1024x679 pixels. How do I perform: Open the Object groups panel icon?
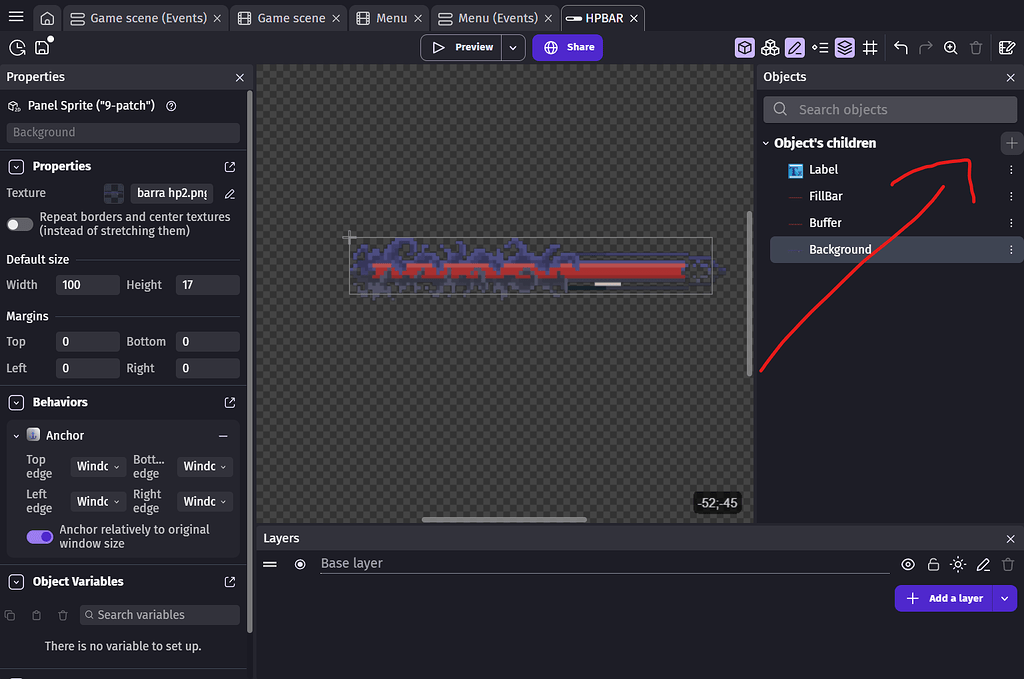[x=770, y=47]
